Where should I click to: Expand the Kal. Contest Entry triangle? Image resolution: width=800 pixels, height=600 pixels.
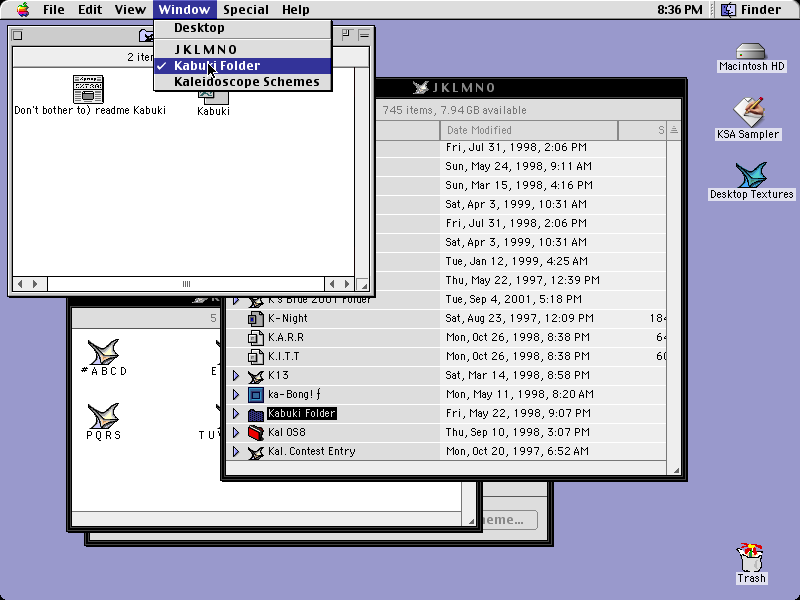[x=236, y=451]
